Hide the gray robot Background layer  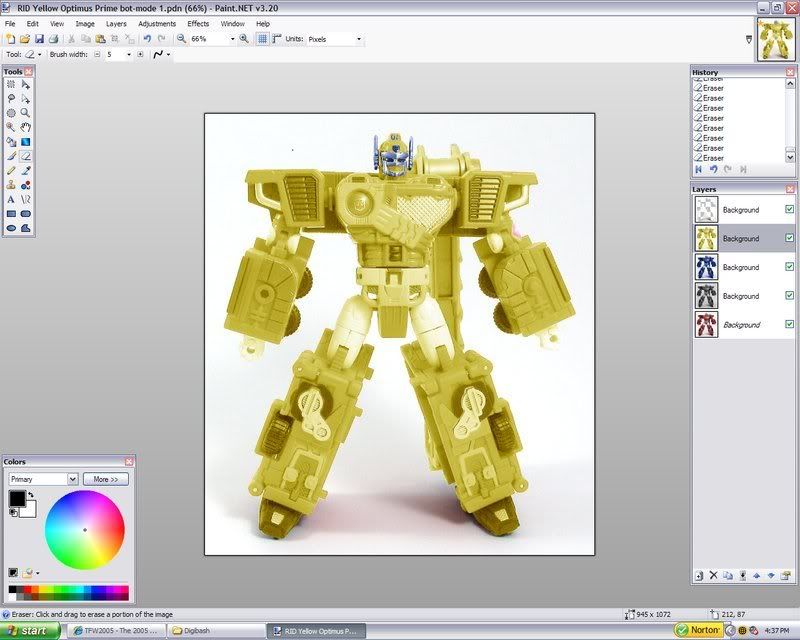tap(789, 295)
